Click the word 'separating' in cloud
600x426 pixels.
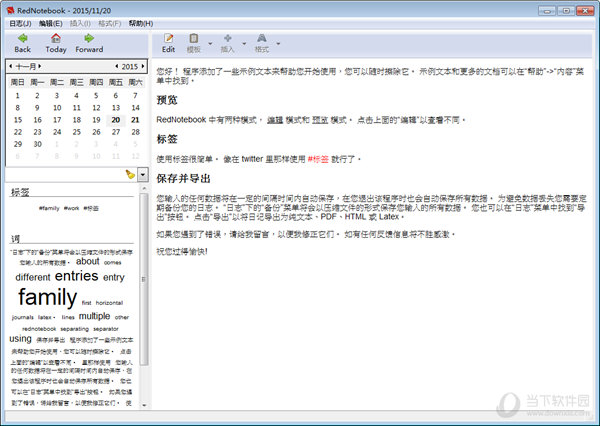click(75, 329)
